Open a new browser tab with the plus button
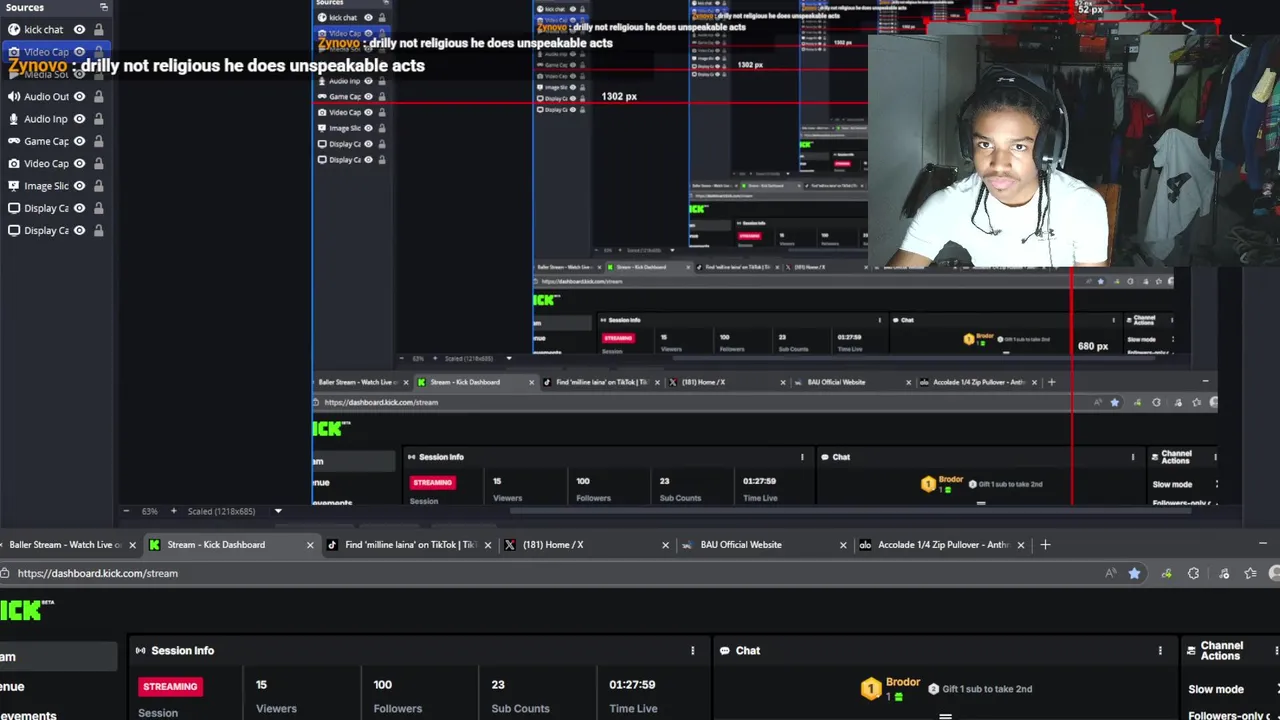 pos(1045,545)
